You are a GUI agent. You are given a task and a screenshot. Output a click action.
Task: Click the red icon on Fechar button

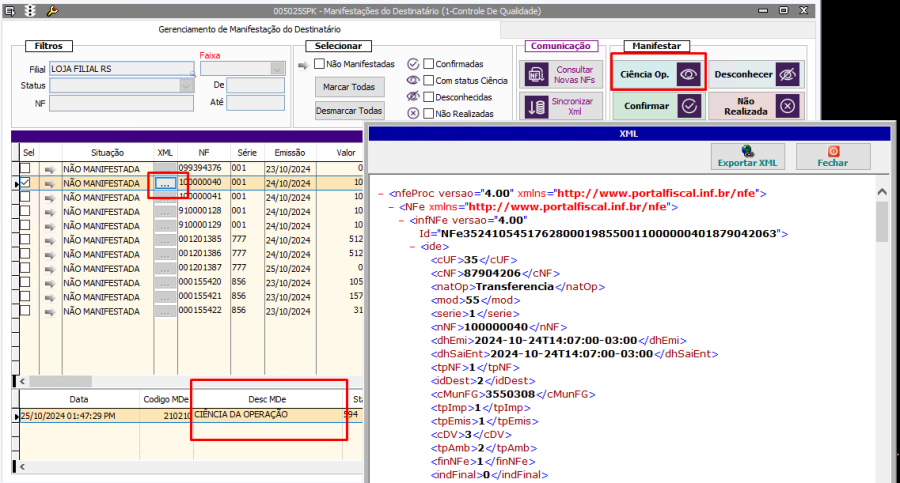(833, 151)
